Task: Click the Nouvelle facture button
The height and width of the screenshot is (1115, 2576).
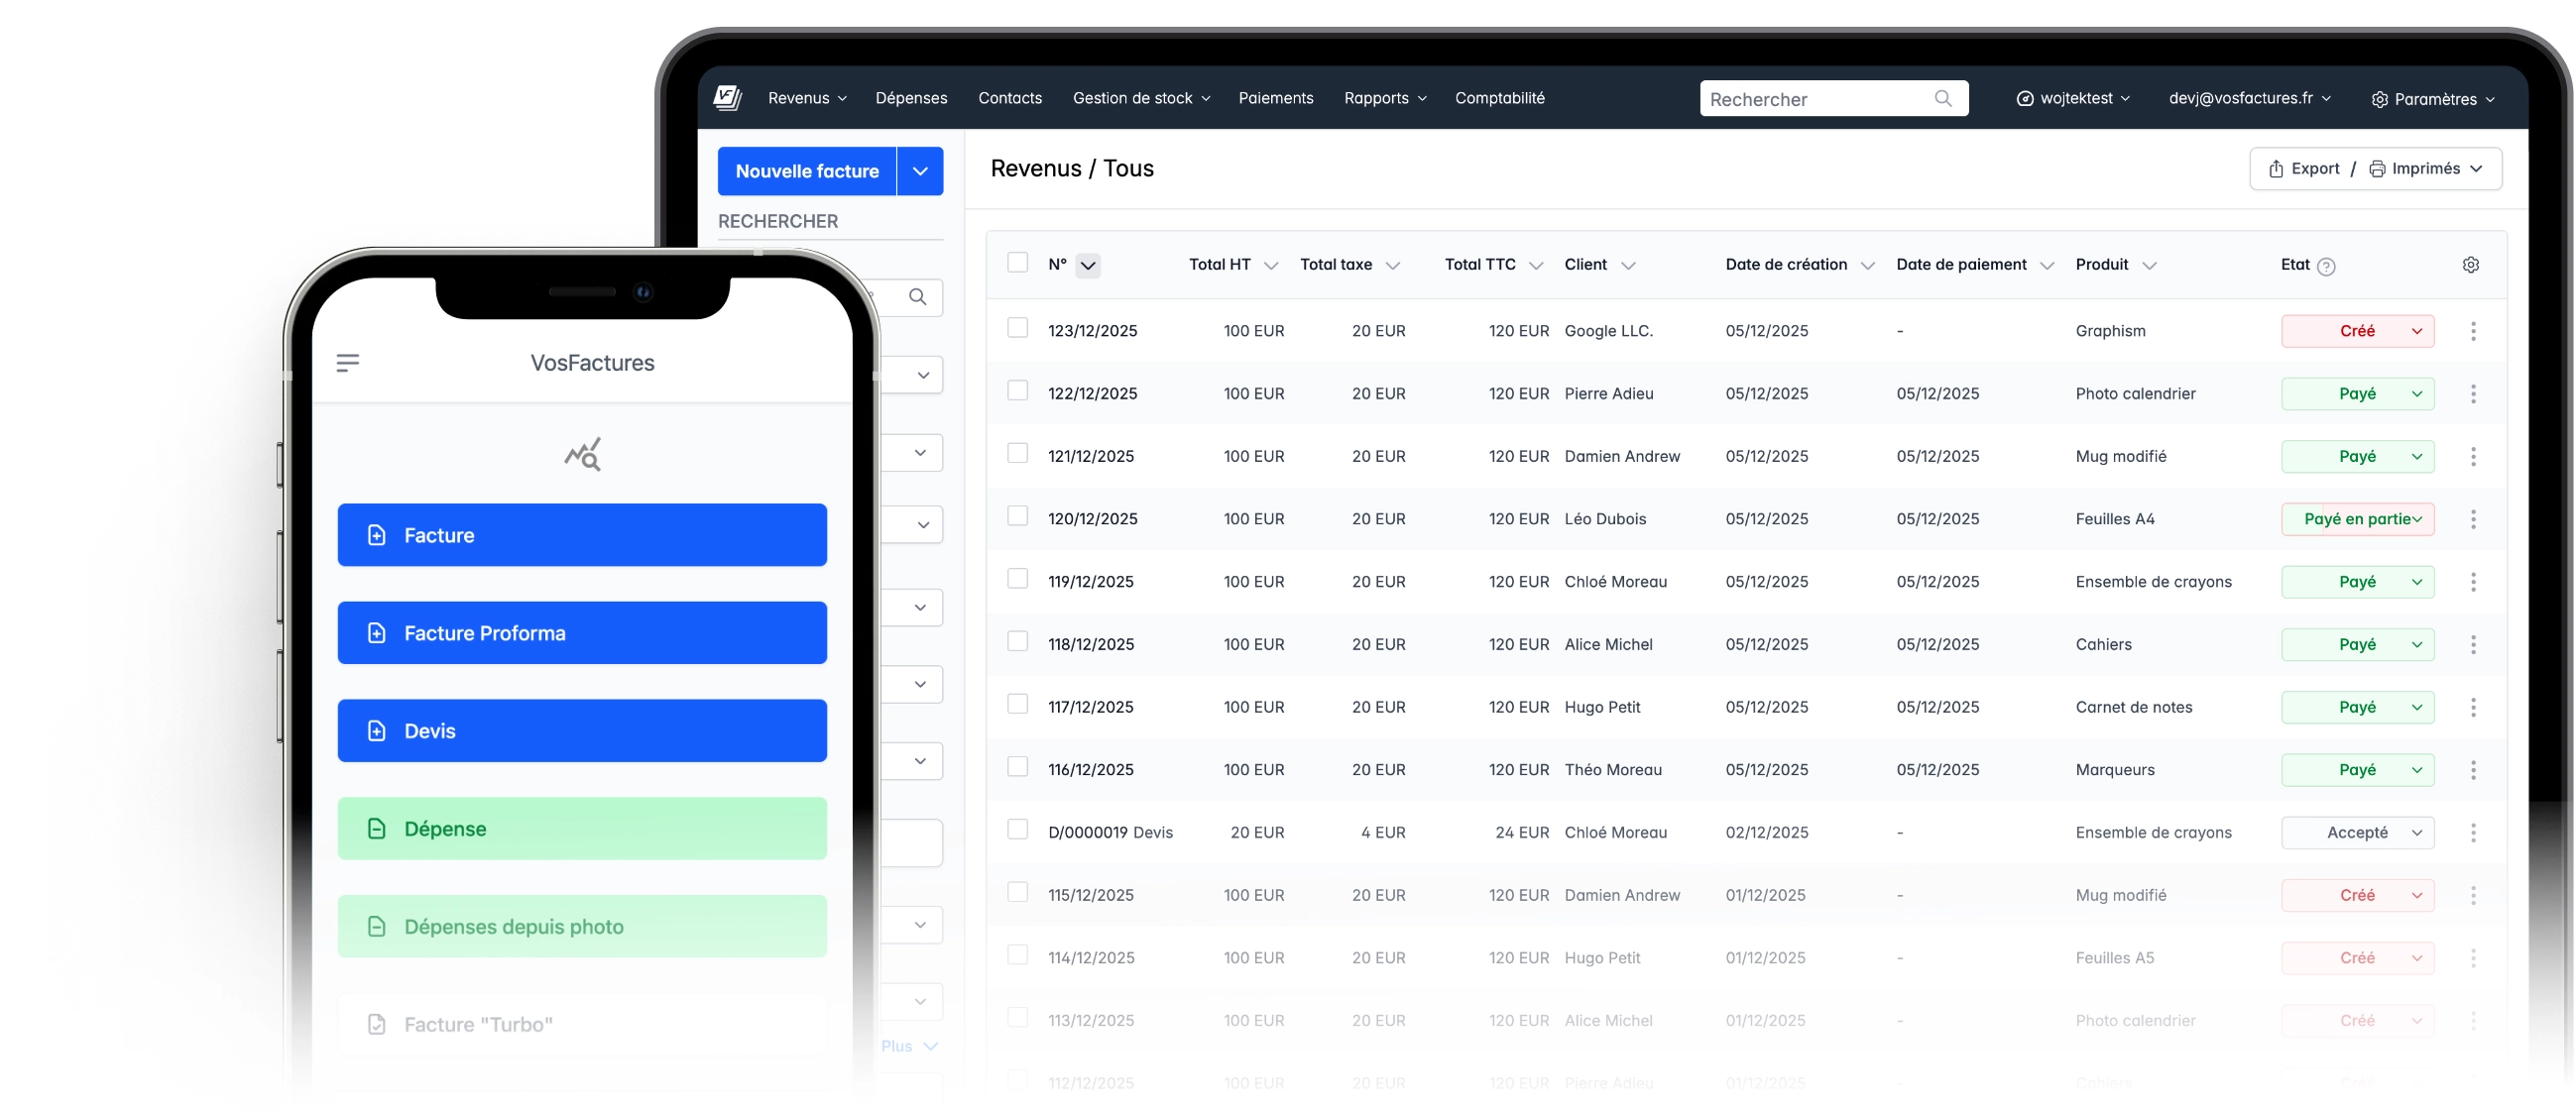Action: (807, 171)
